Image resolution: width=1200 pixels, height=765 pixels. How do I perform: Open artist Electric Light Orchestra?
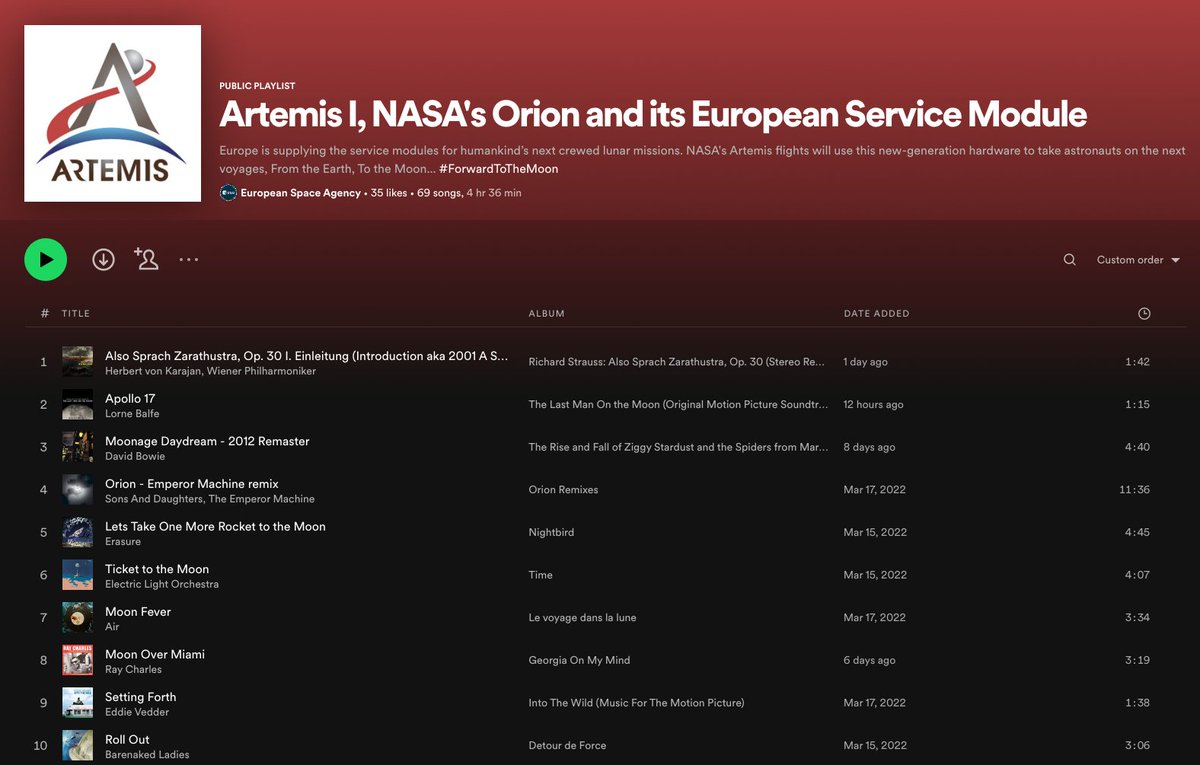(162, 584)
